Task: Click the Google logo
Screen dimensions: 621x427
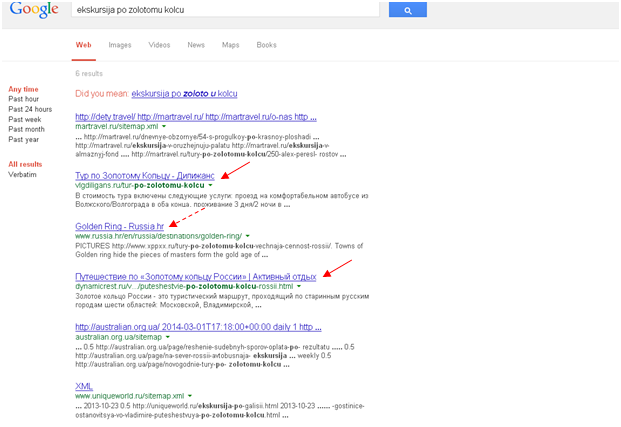Action: pyautogui.click(x=32, y=10)
